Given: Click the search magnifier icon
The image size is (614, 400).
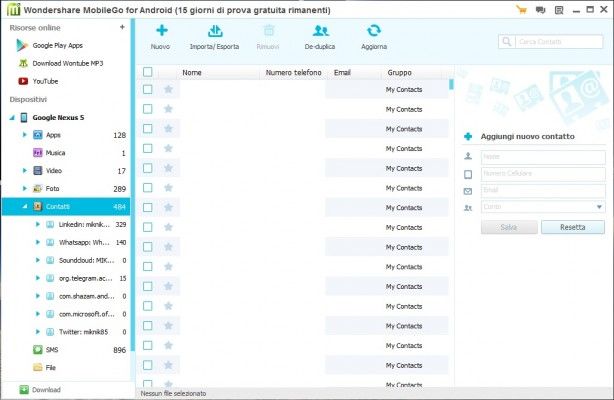Looking at the screenshot, I should point(507,42).
